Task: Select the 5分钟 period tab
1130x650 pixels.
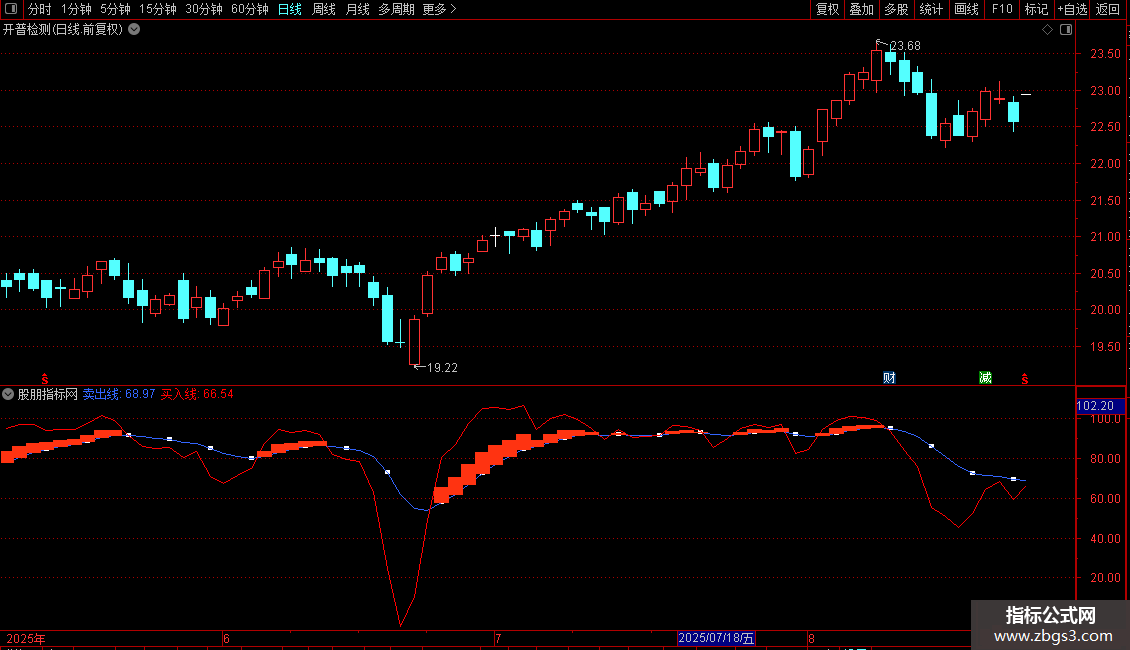Action: (x=115, y=9)
